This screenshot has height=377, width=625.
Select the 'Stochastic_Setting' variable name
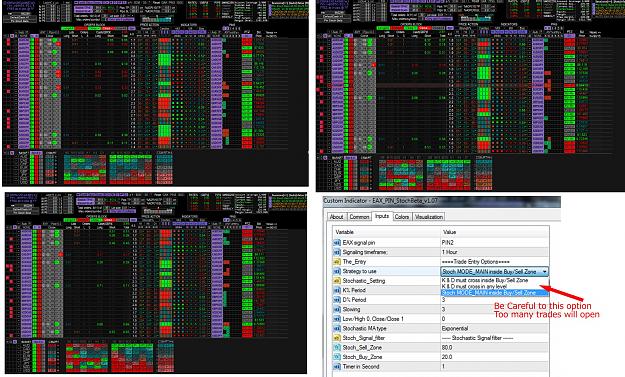364,281
